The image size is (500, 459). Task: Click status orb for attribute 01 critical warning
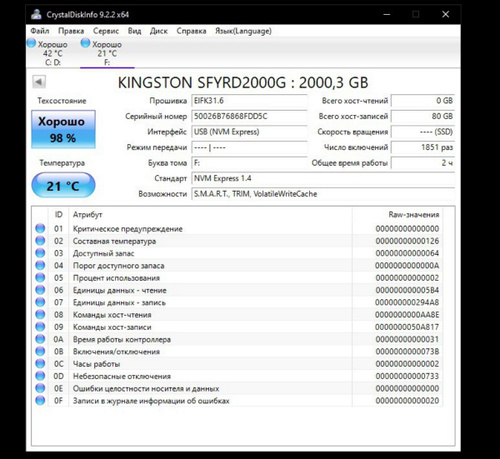(x=40, y=228)
